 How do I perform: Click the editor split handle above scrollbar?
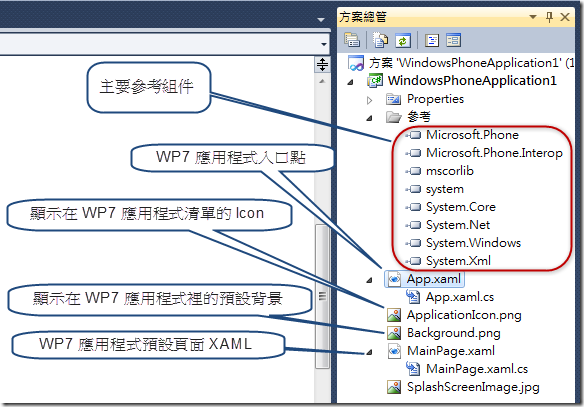[x=322, y=64]
